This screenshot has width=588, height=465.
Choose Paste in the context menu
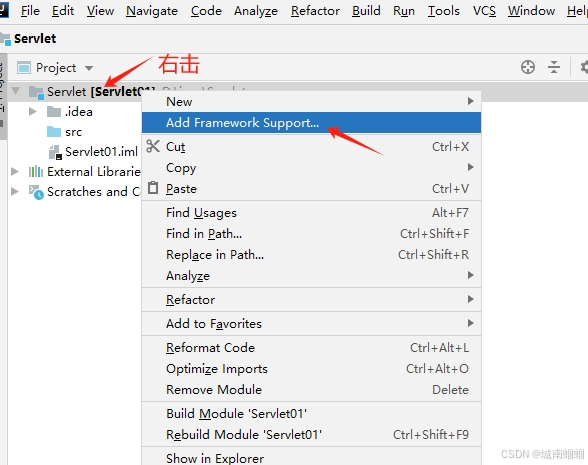[311, 189]
